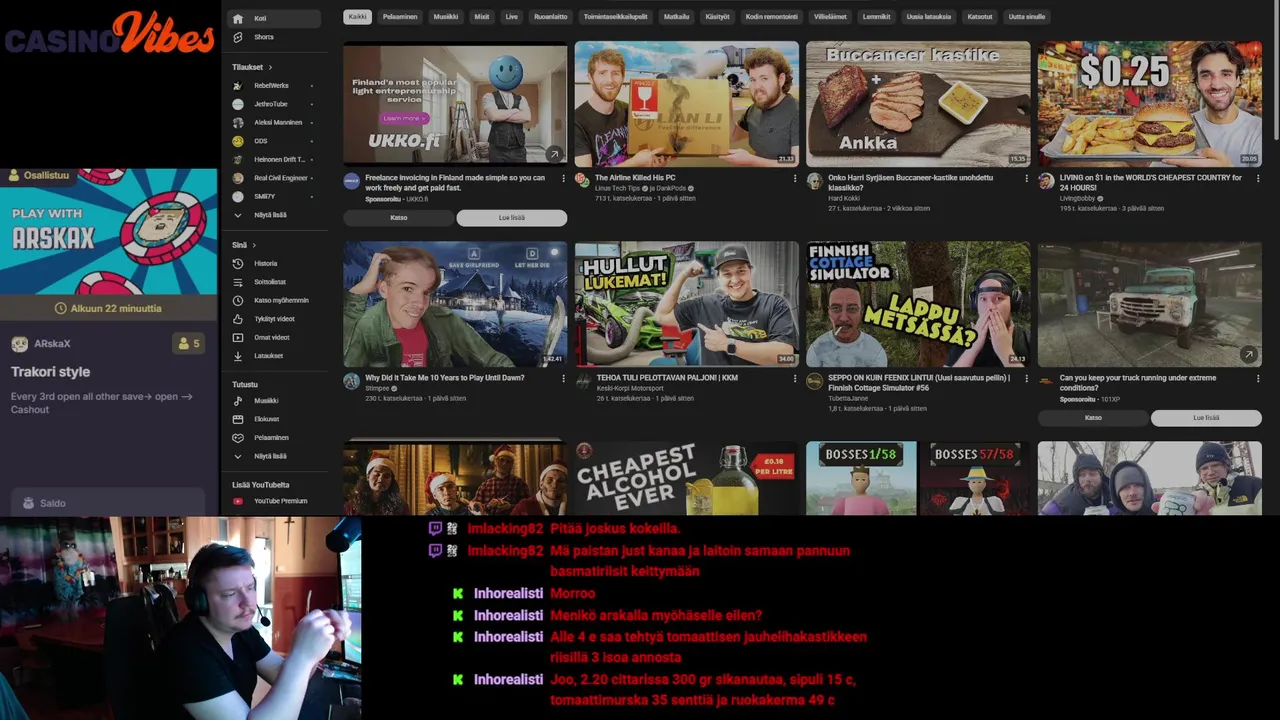Screen dimensions: 1280x720
Task: Open HULLUT LUKEMAT video thumbnail
Action: tap(687, 304)
